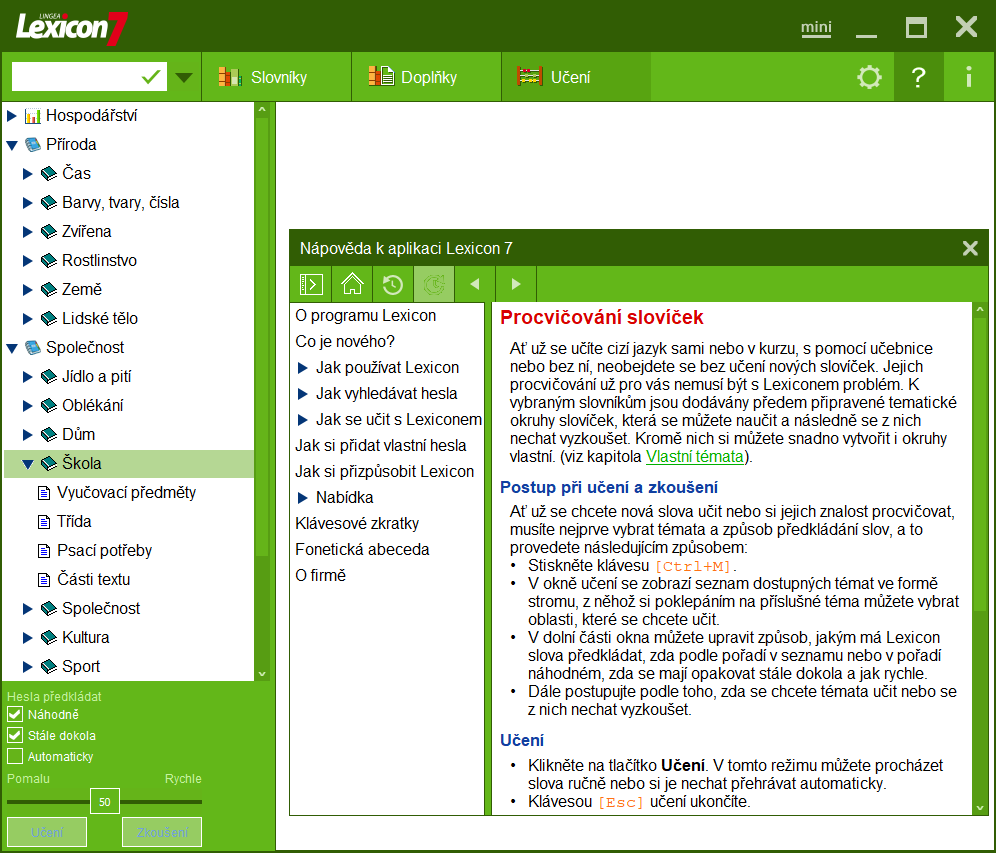The image size is (996, 853).
Task: Open Klávesové zkratky help topic
Action: coord(357,523)
